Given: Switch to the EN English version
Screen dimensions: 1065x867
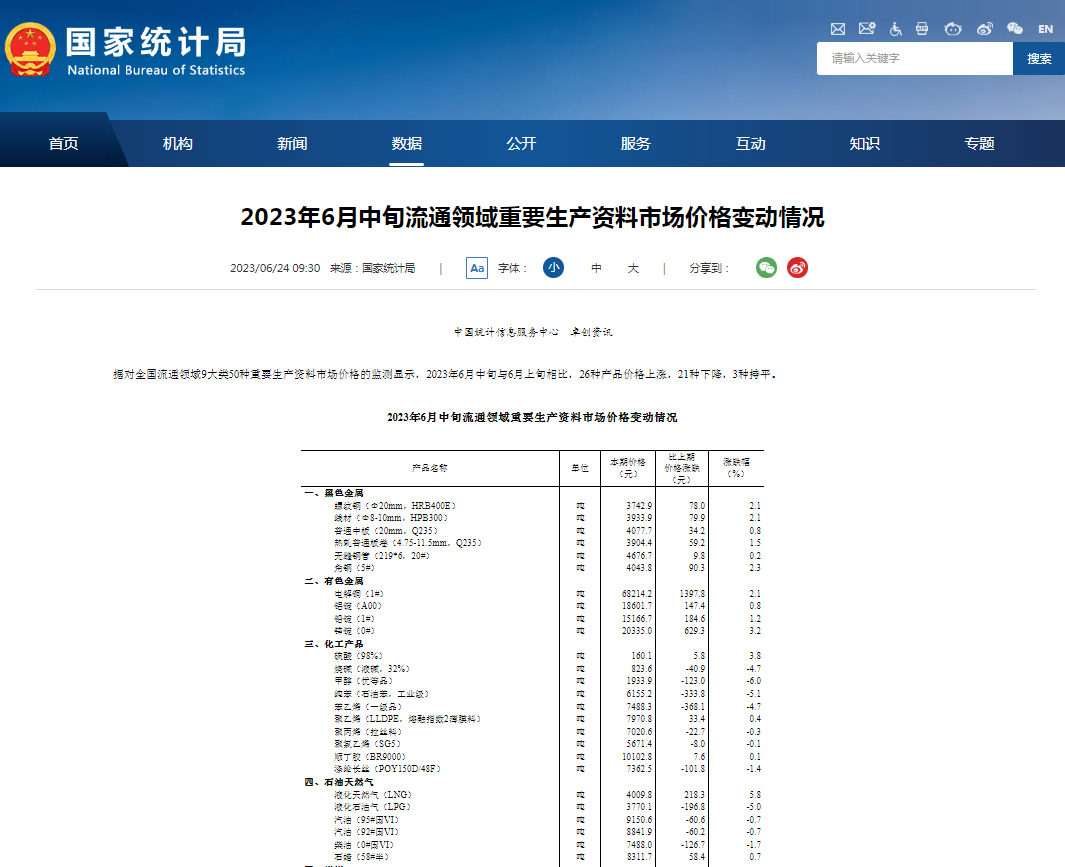Looking at the screenshot, I should pos(1045,29).
